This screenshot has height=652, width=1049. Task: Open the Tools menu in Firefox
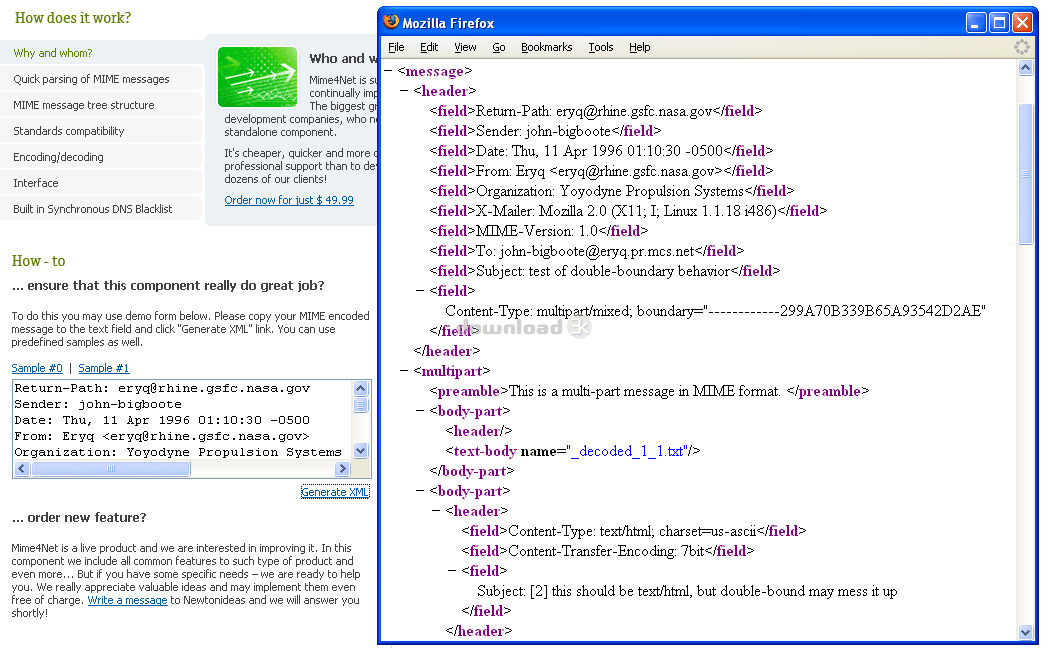tap(601, 47)
